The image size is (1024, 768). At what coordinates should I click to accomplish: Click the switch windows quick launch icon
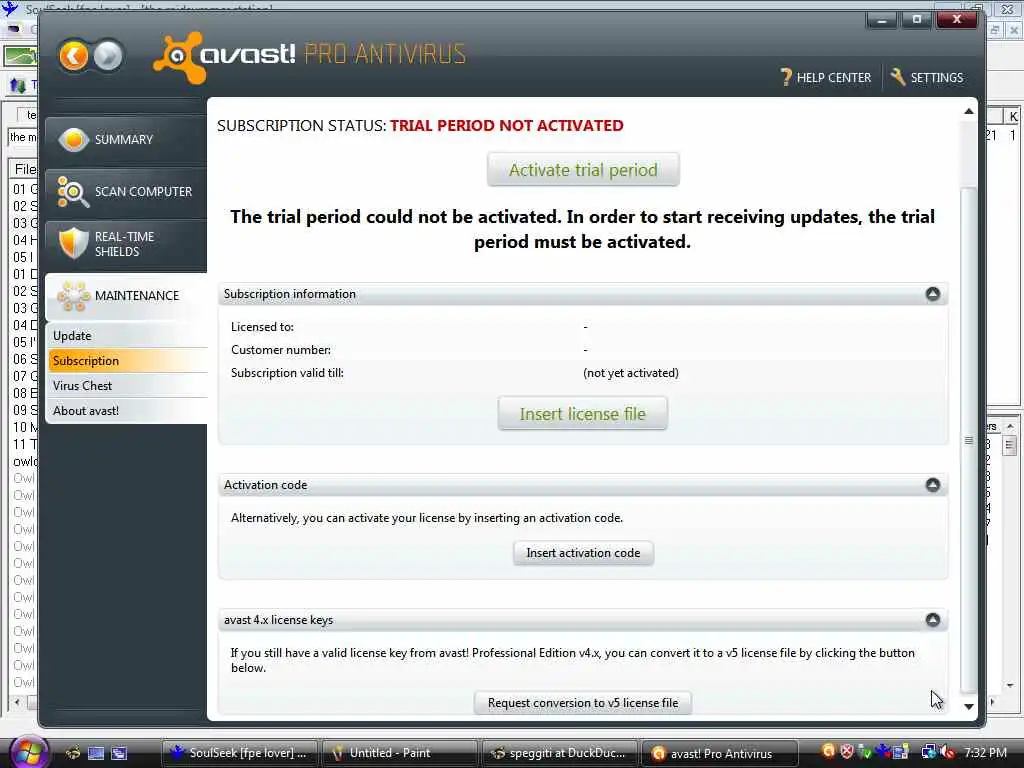(x=120, y=753)
